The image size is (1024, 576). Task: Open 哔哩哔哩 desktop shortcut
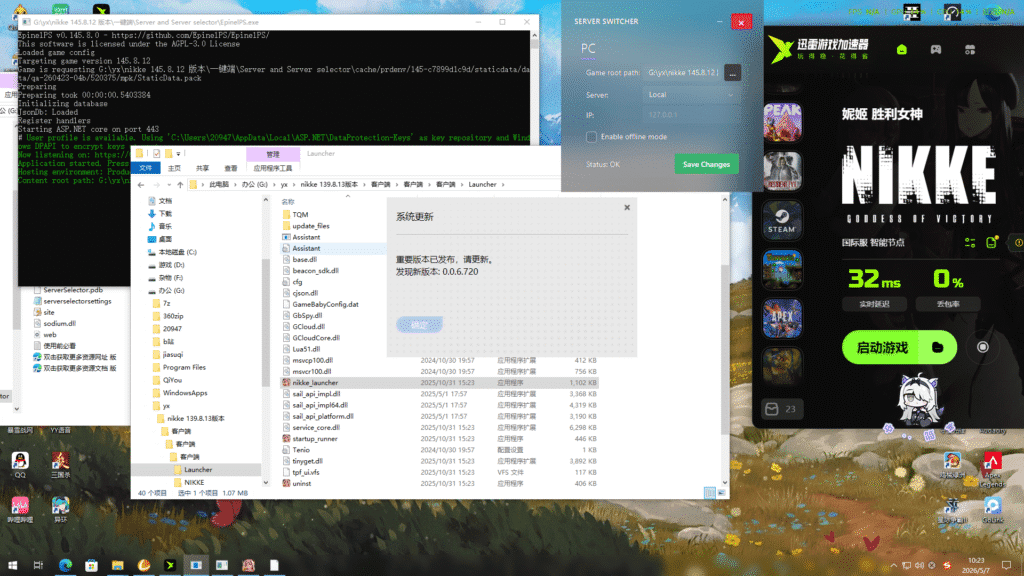(20, 510)
